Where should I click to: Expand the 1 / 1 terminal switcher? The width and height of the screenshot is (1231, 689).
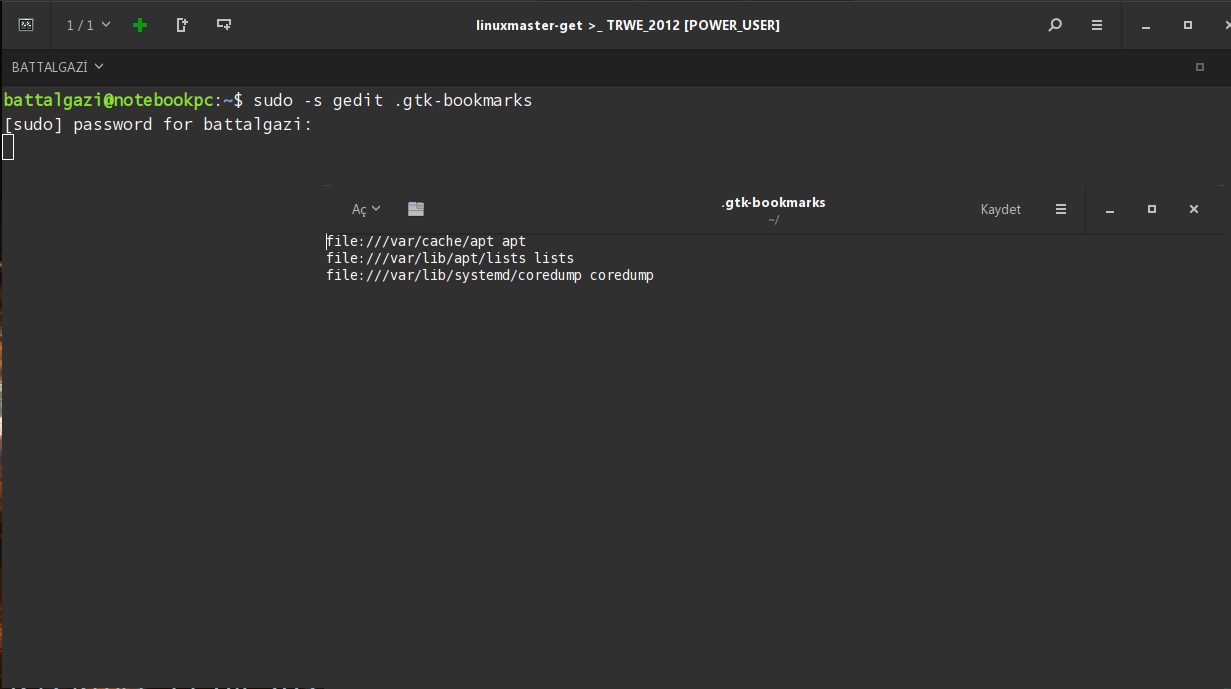tap(88, 25)
